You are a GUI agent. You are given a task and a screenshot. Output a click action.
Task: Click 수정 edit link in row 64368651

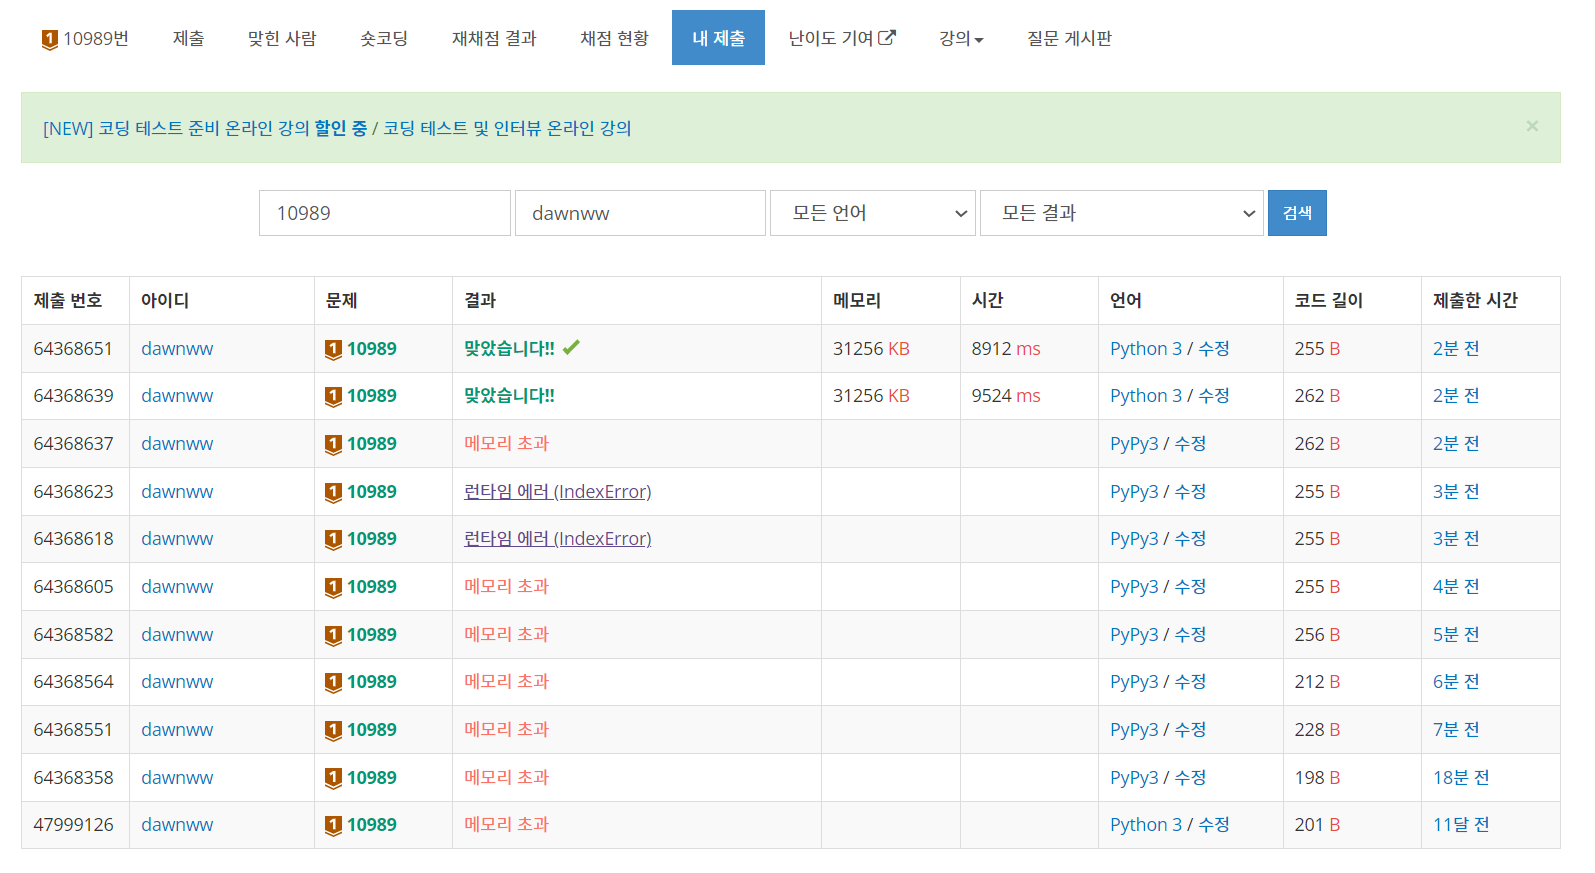(x=1214, y=349)
